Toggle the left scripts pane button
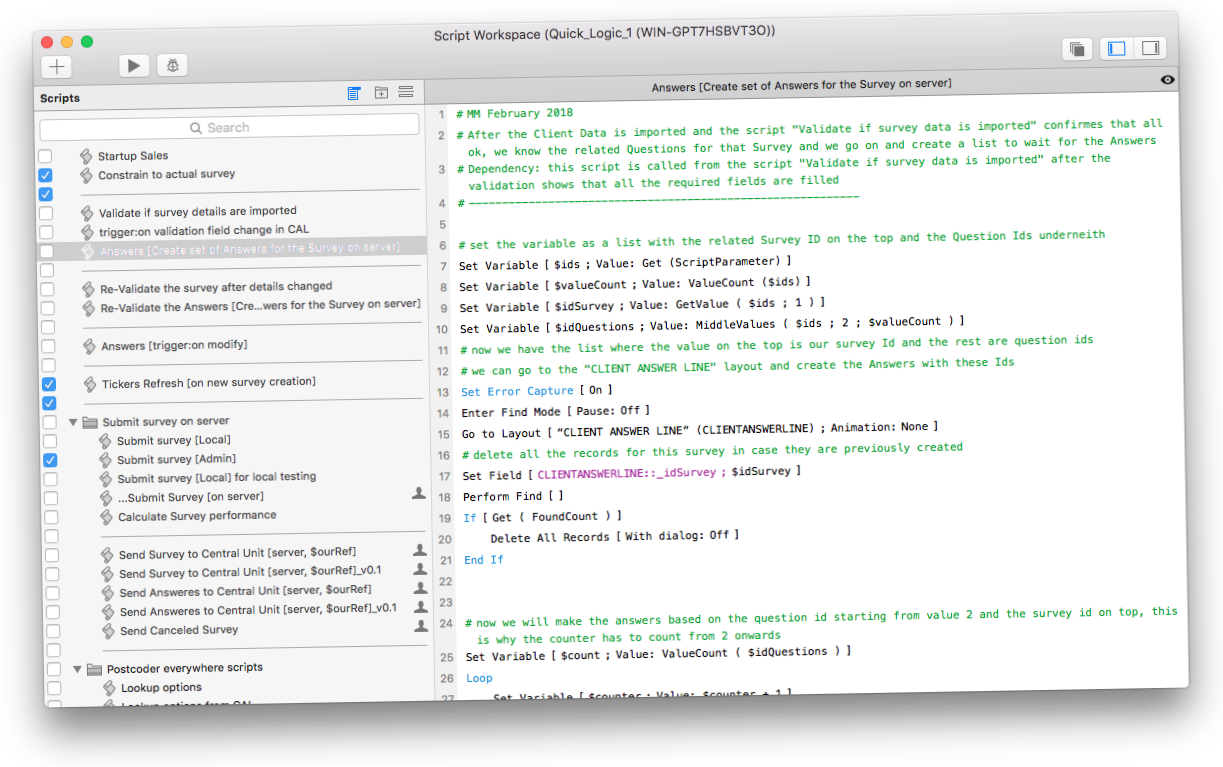 1118,48
